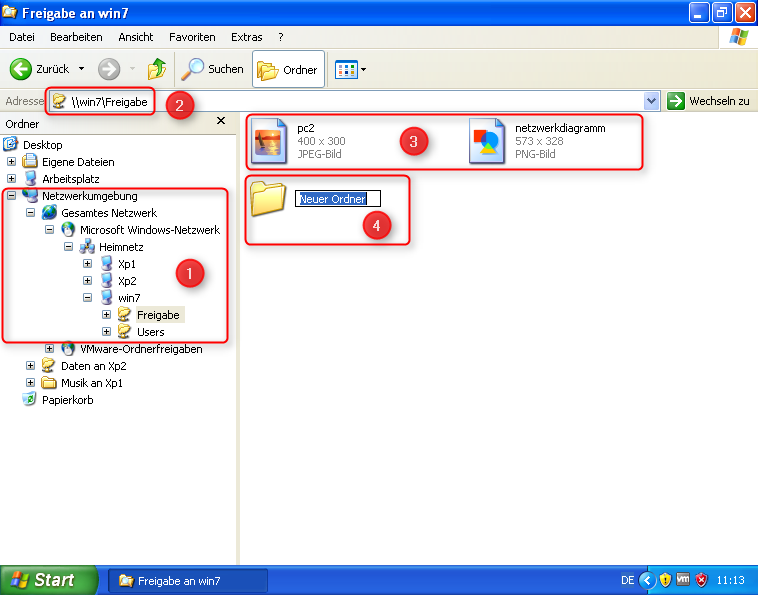Open the Windows Start button

tap(49, 580)
